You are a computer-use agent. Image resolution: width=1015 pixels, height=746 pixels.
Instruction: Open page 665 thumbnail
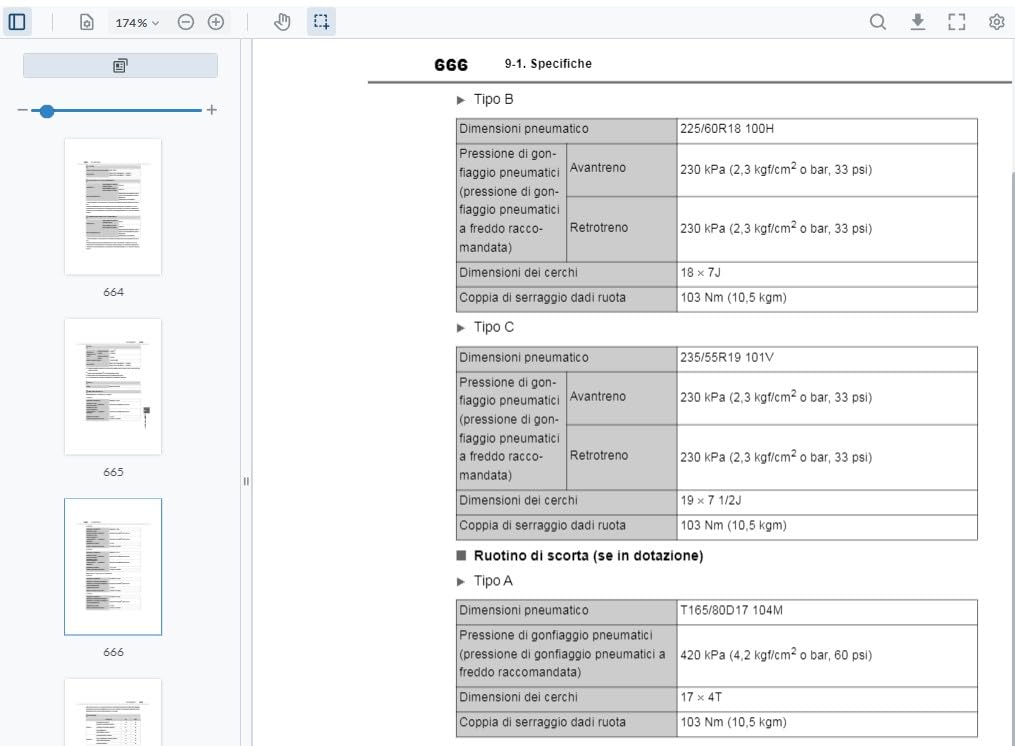coord(113,387)
